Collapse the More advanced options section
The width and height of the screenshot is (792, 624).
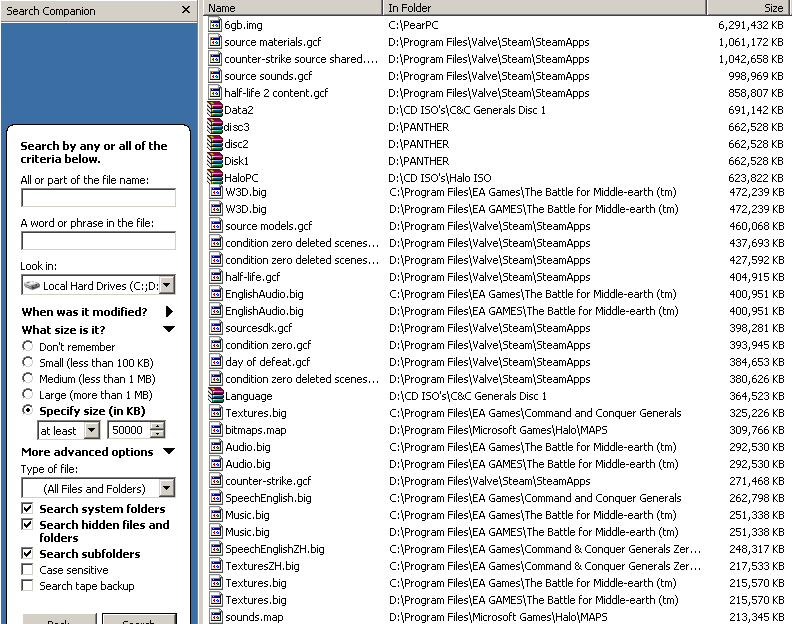[x=169, y=451]
